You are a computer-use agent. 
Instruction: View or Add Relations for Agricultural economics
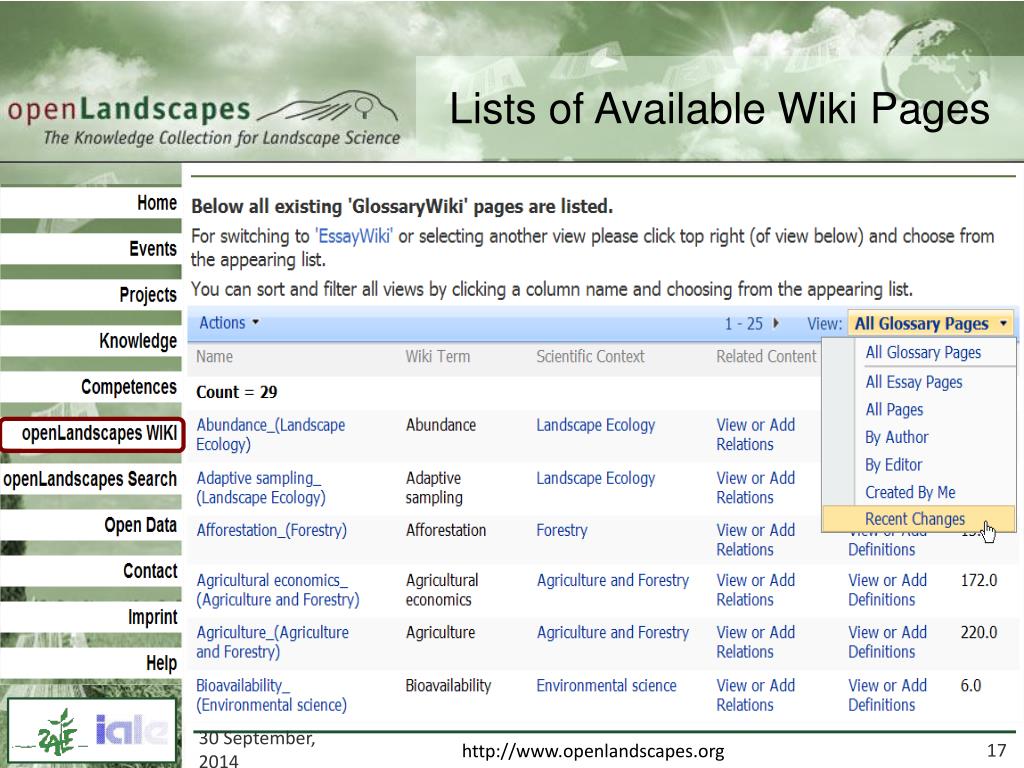coord(756,590)
